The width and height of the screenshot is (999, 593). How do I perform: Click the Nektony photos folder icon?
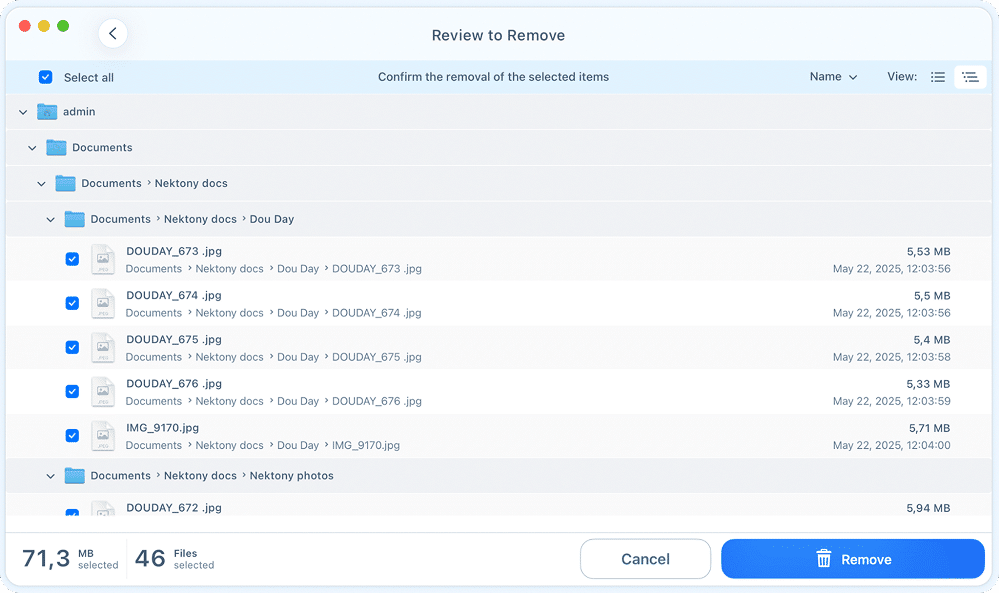[x=74, y=475]
